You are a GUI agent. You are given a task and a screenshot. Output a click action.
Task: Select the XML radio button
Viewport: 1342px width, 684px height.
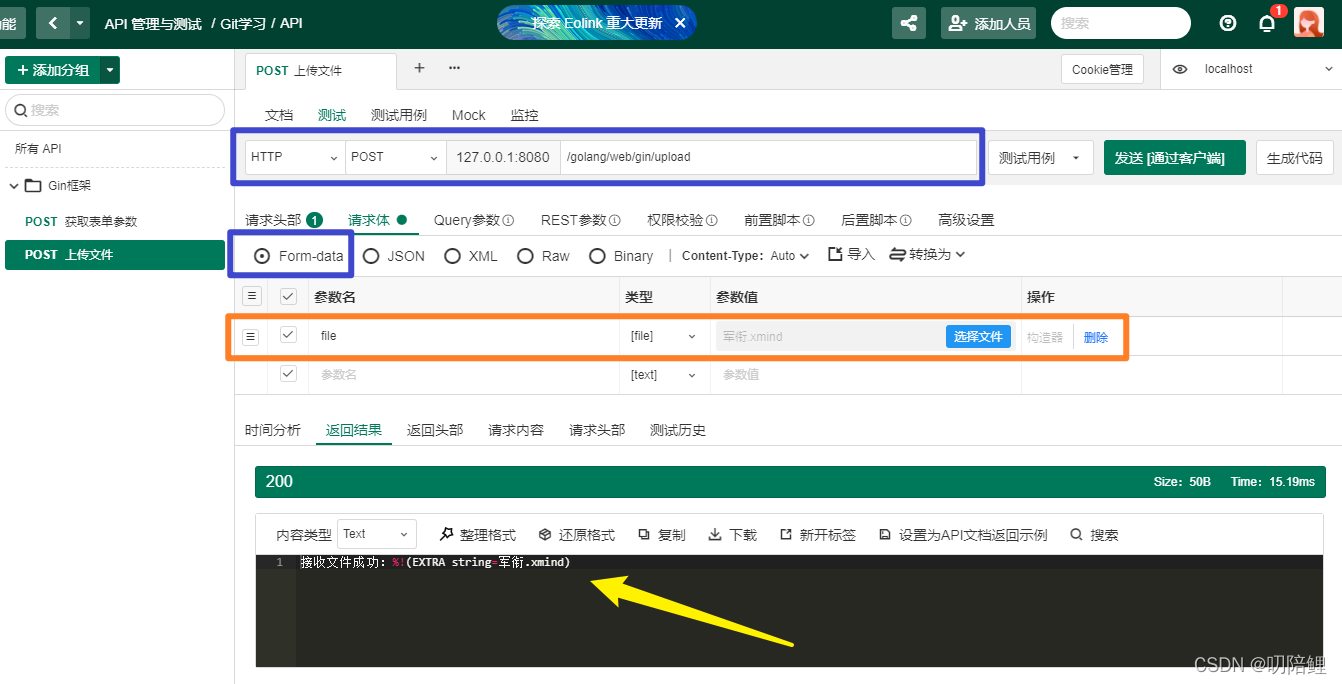coord(452,256)
